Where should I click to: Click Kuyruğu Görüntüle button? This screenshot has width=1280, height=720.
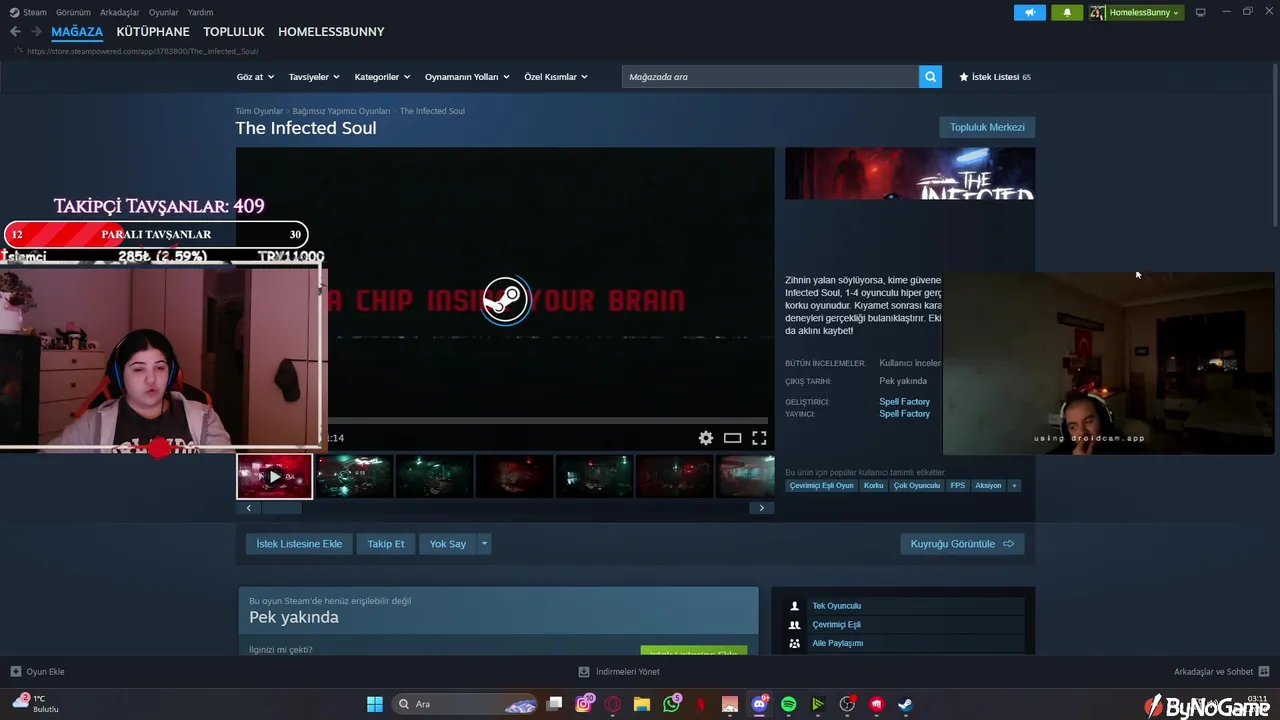[962, 544]
